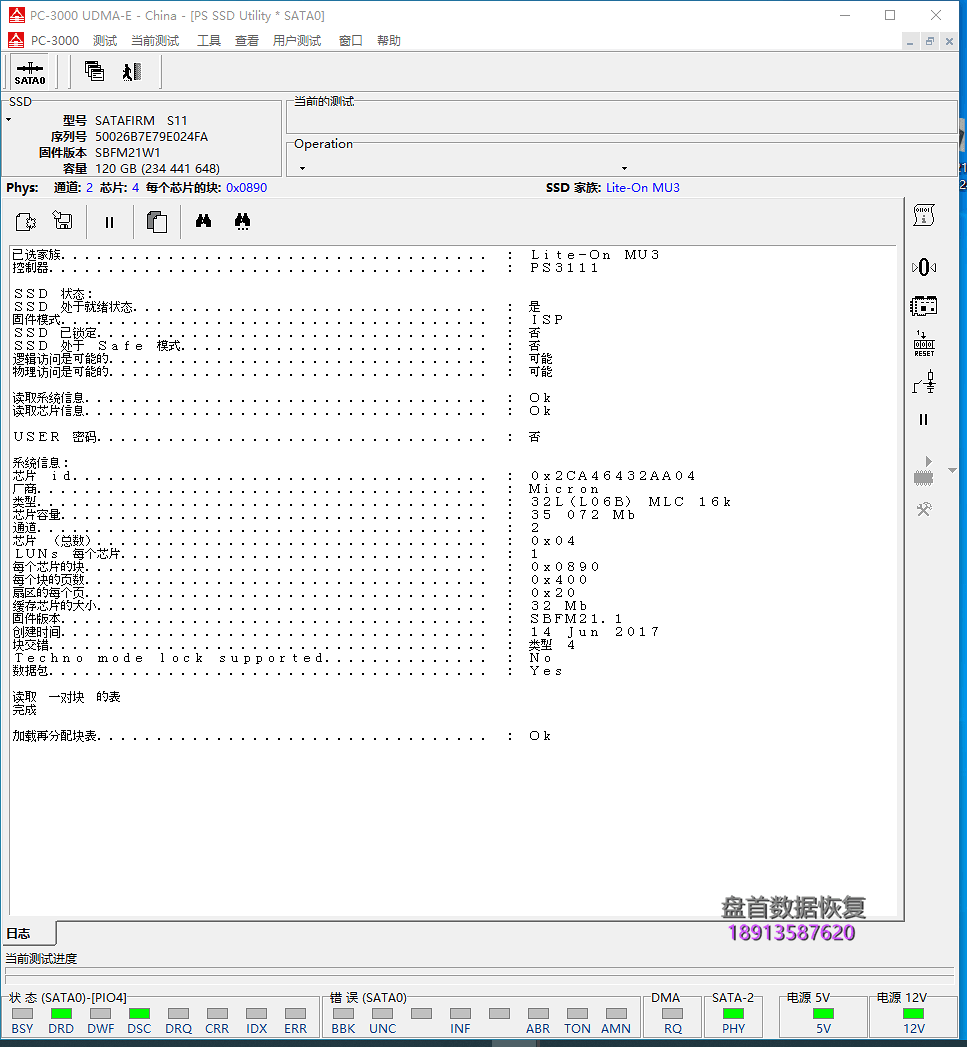Click the power switch schematic icon

924,383
